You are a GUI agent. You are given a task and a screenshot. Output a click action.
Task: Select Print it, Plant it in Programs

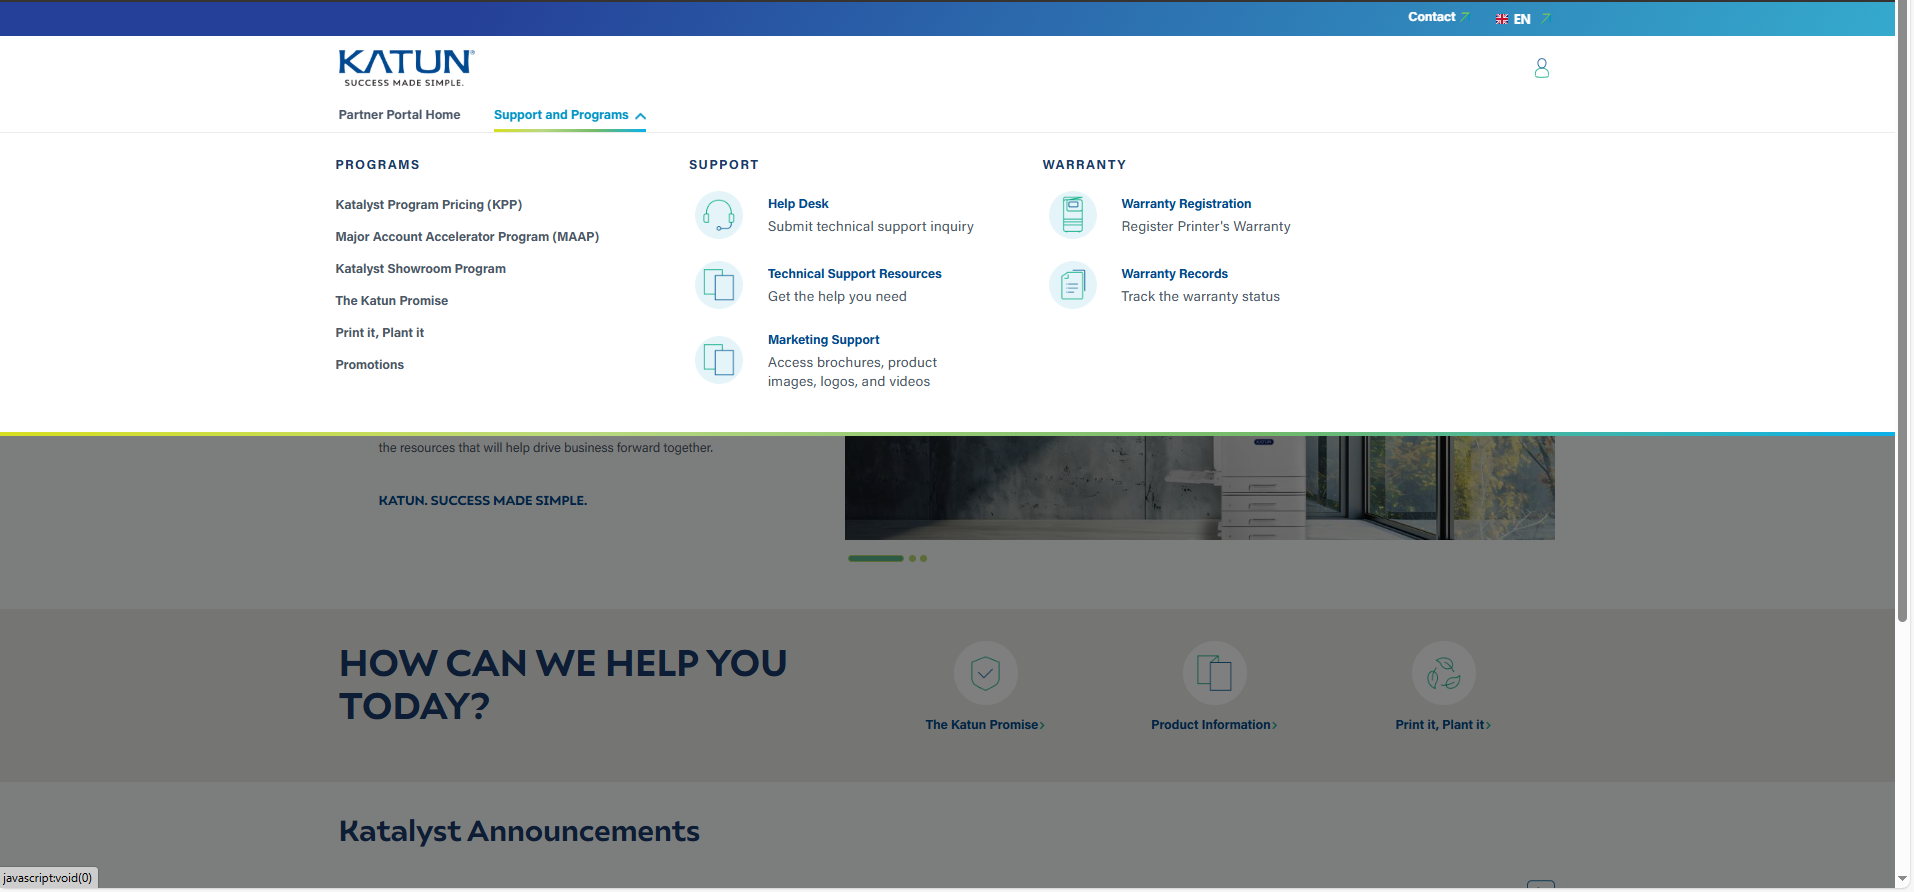379,333
